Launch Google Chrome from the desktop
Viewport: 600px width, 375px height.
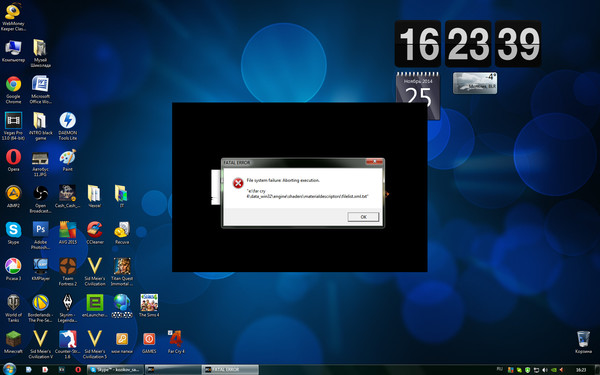[13, 90]
